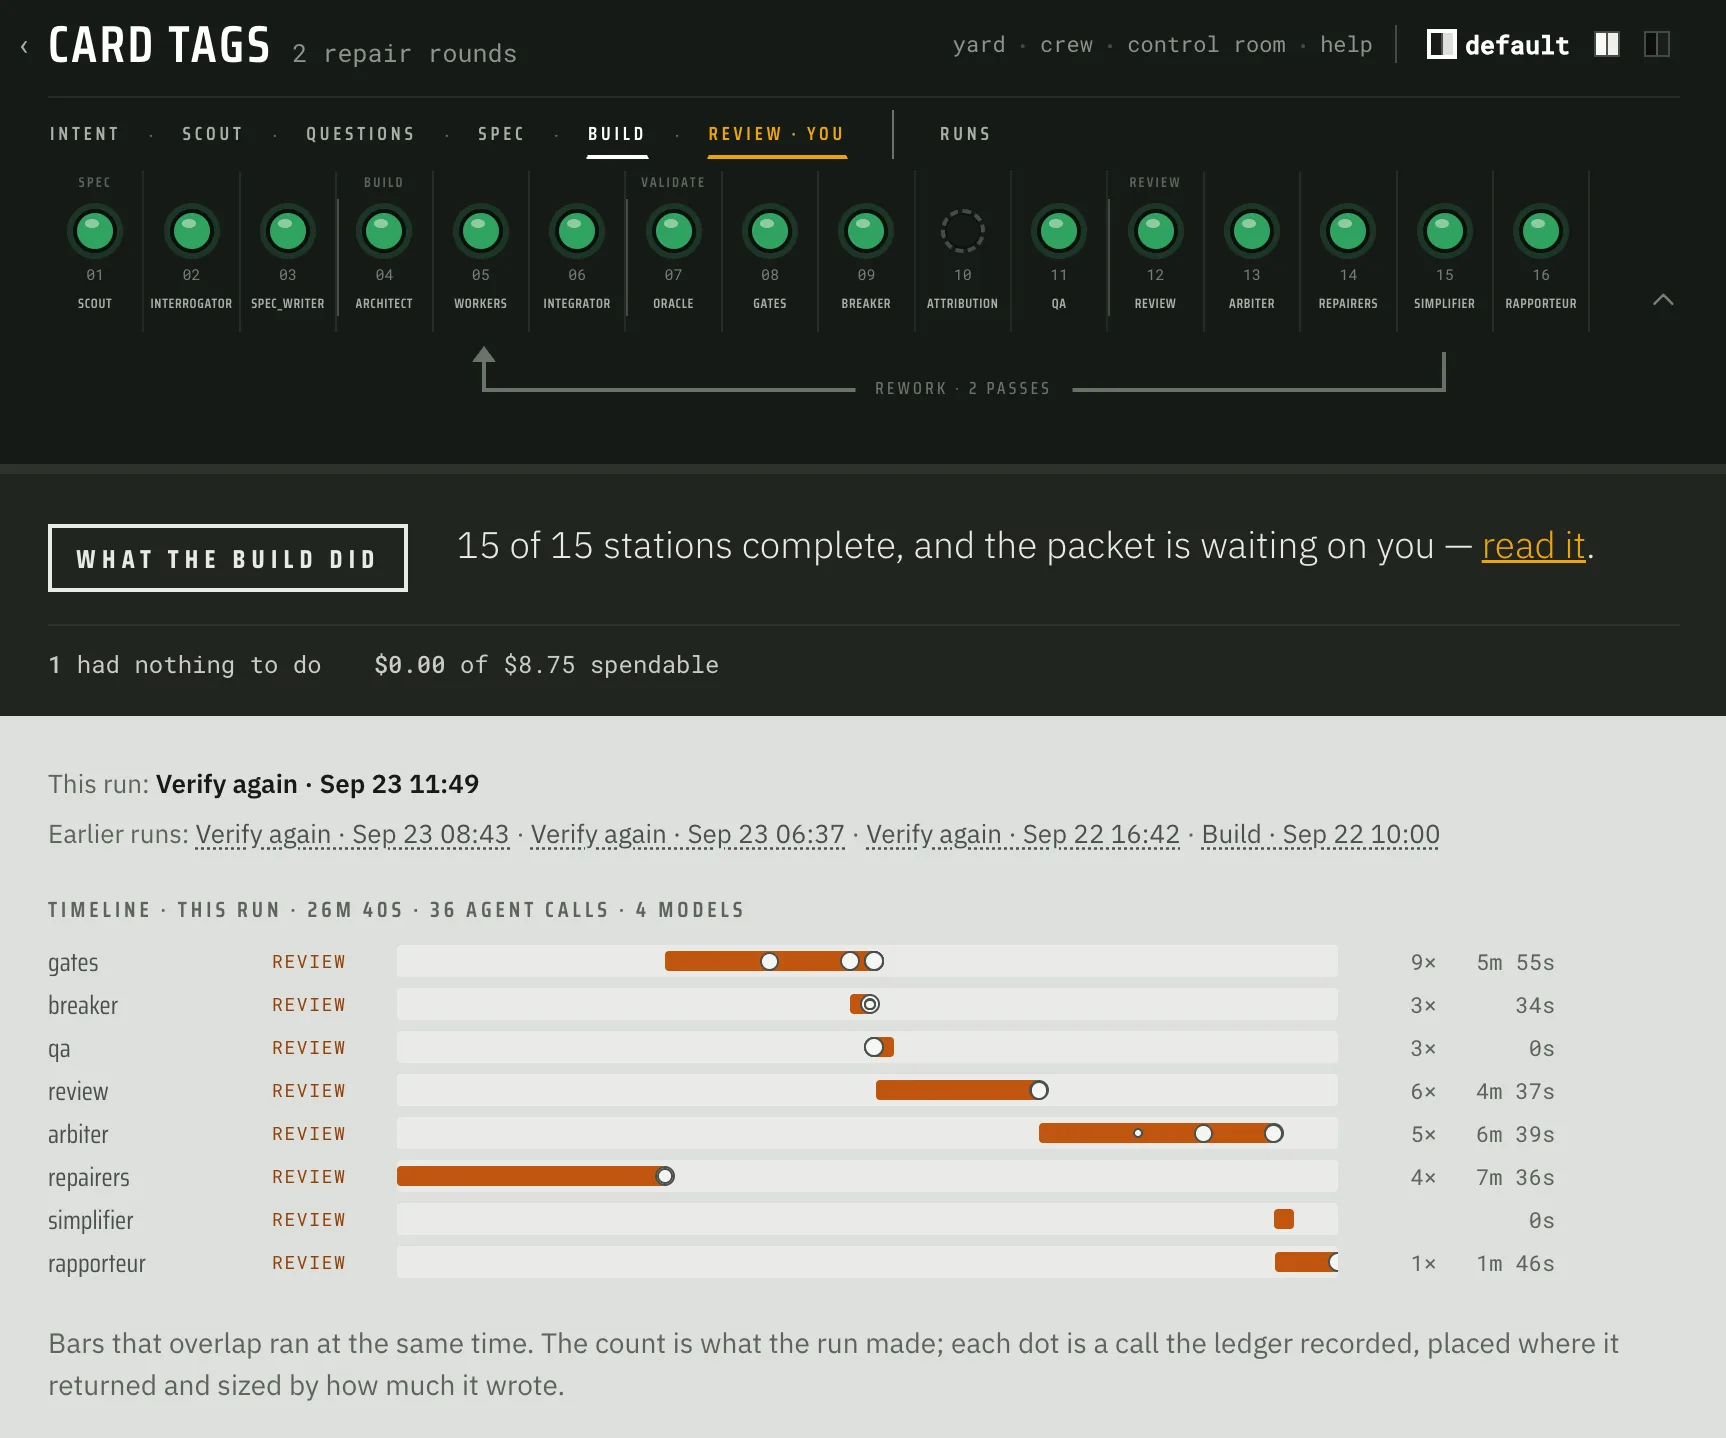Screen dimensions: 1726x1438
Task: Click the 16 Rapporteur station indicator
Action: [x=1541, y=232]
